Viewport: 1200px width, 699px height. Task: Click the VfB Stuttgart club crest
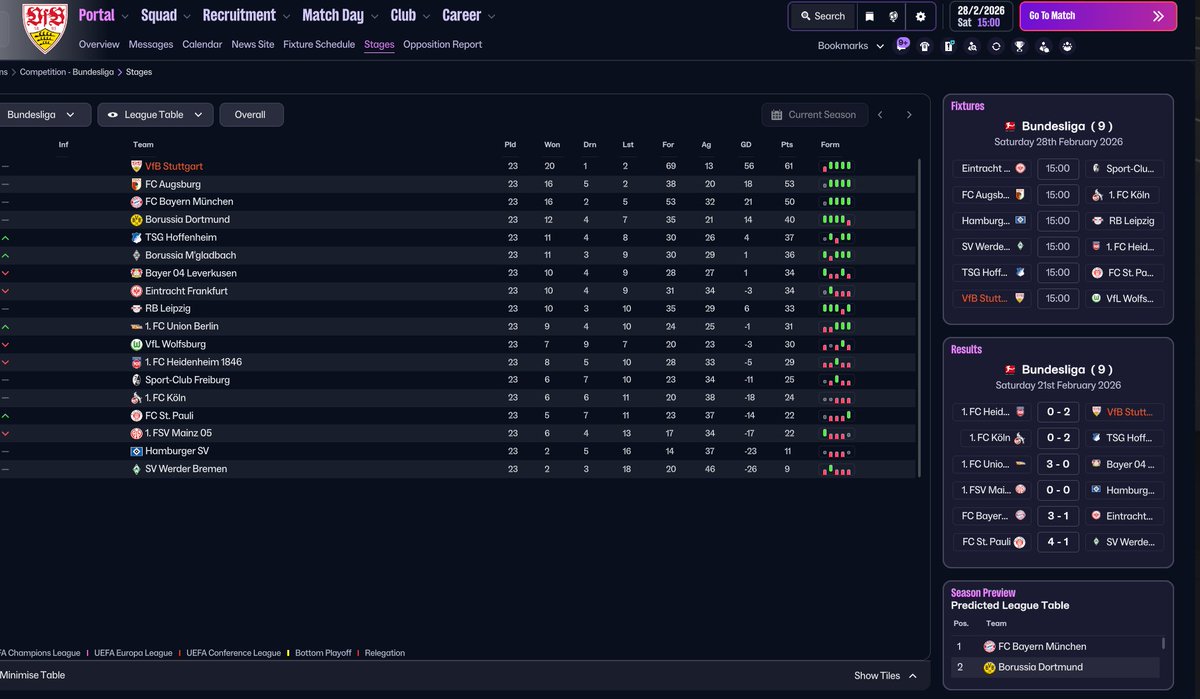click(x=43, y=28)
